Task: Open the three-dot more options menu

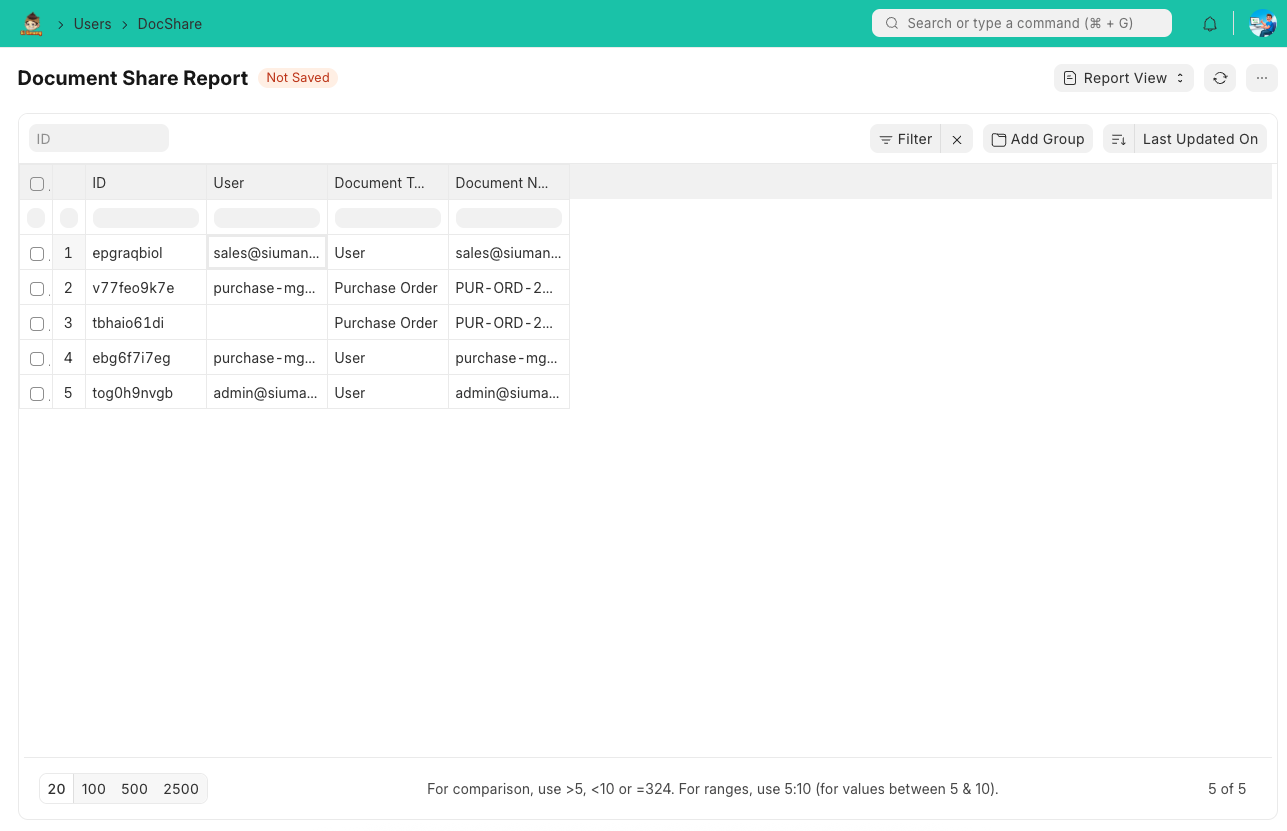Action: [x=1262, y=78]
